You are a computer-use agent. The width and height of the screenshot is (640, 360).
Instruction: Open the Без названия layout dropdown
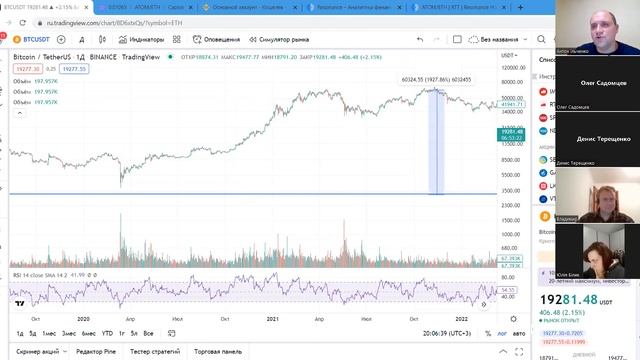click(498, 40)
